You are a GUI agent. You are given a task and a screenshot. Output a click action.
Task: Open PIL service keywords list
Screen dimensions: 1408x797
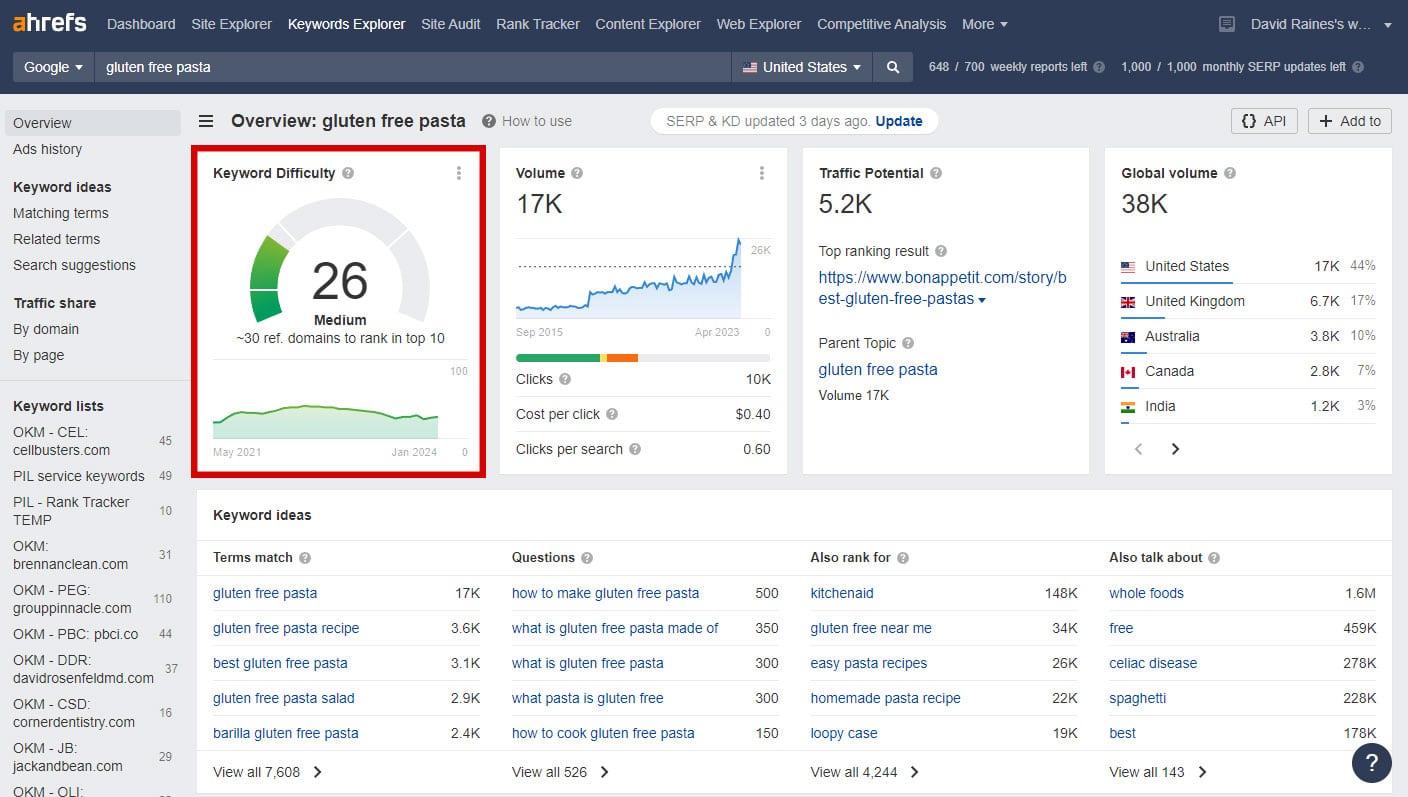[x=79, y=476]
